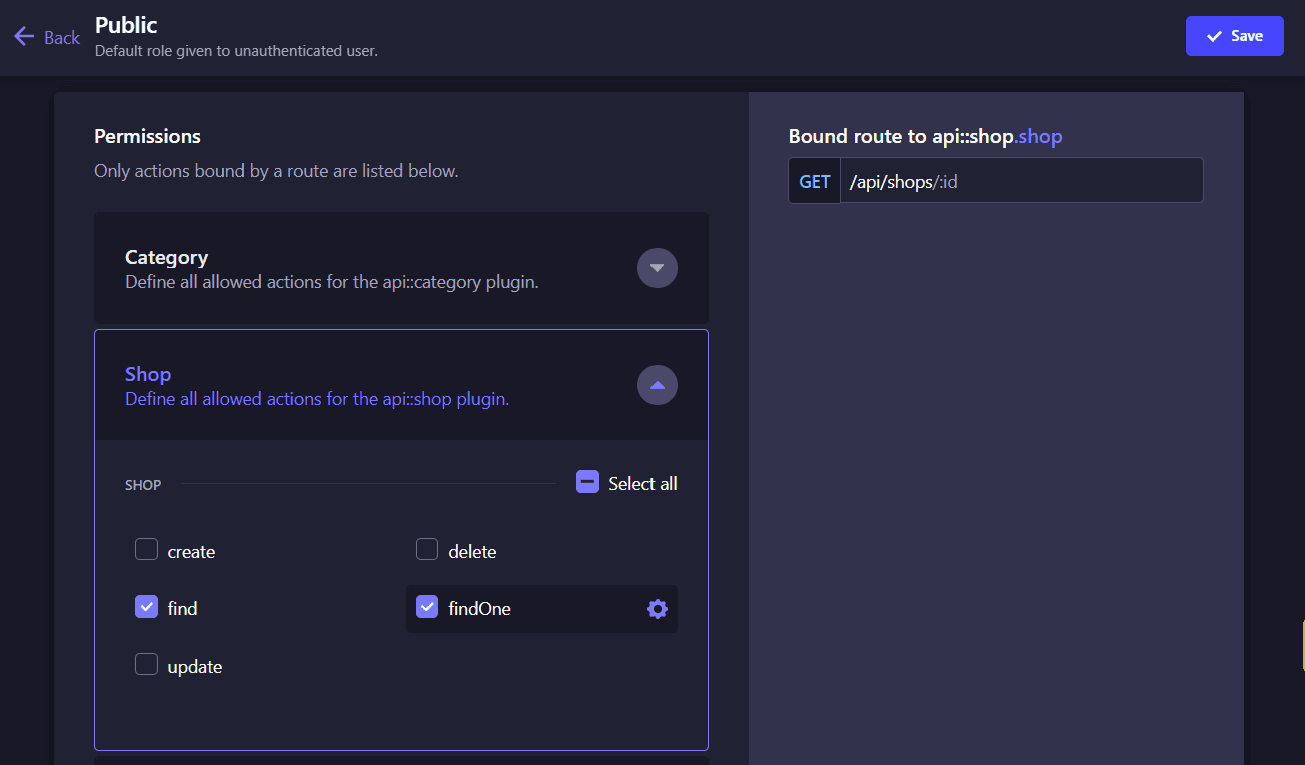Screen dimensions: 1305x765
Task: Click the back arrow icon
Action: 24,37
